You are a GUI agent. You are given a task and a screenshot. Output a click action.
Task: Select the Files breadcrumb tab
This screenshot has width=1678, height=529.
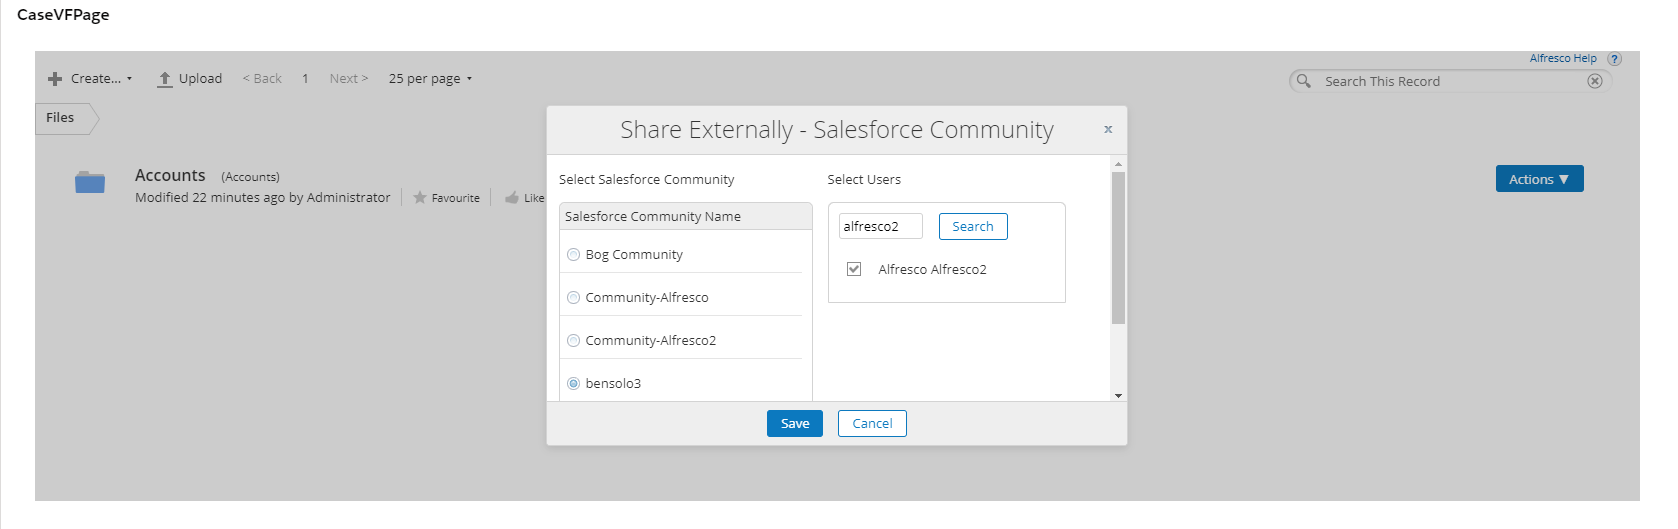[62, 118]
